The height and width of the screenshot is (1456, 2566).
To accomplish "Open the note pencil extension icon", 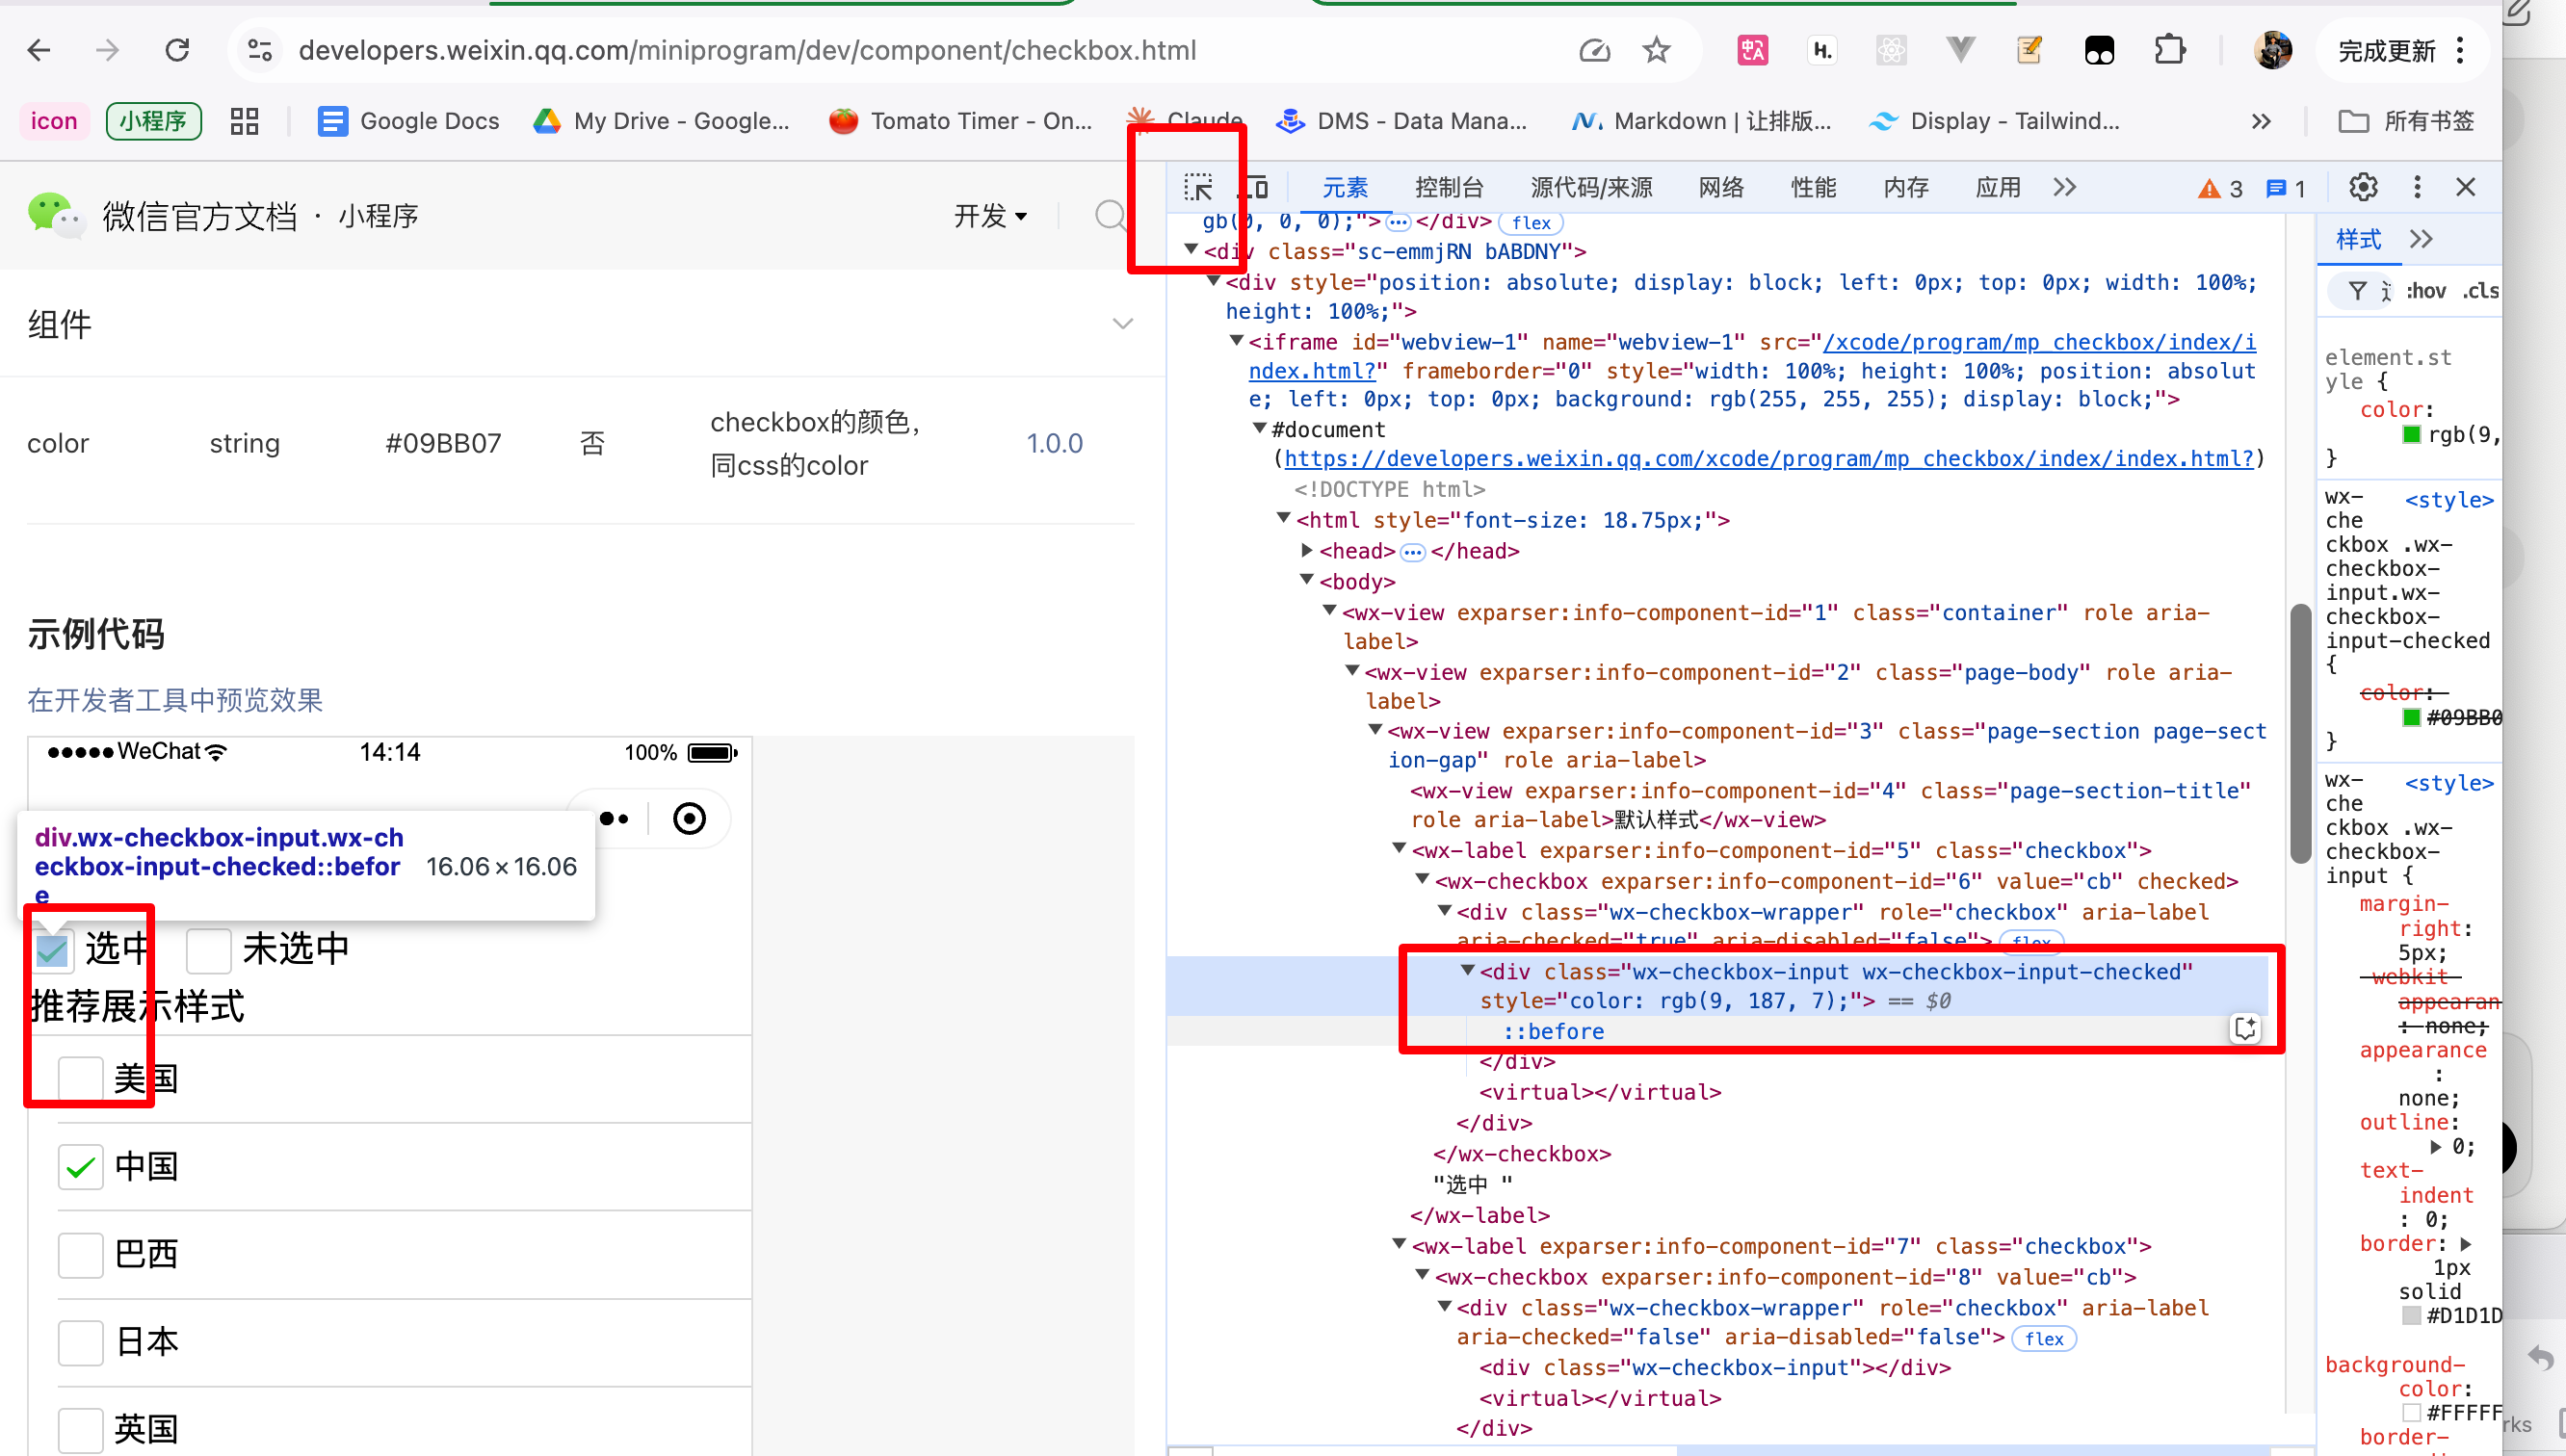I will (x=2029, y=49).
